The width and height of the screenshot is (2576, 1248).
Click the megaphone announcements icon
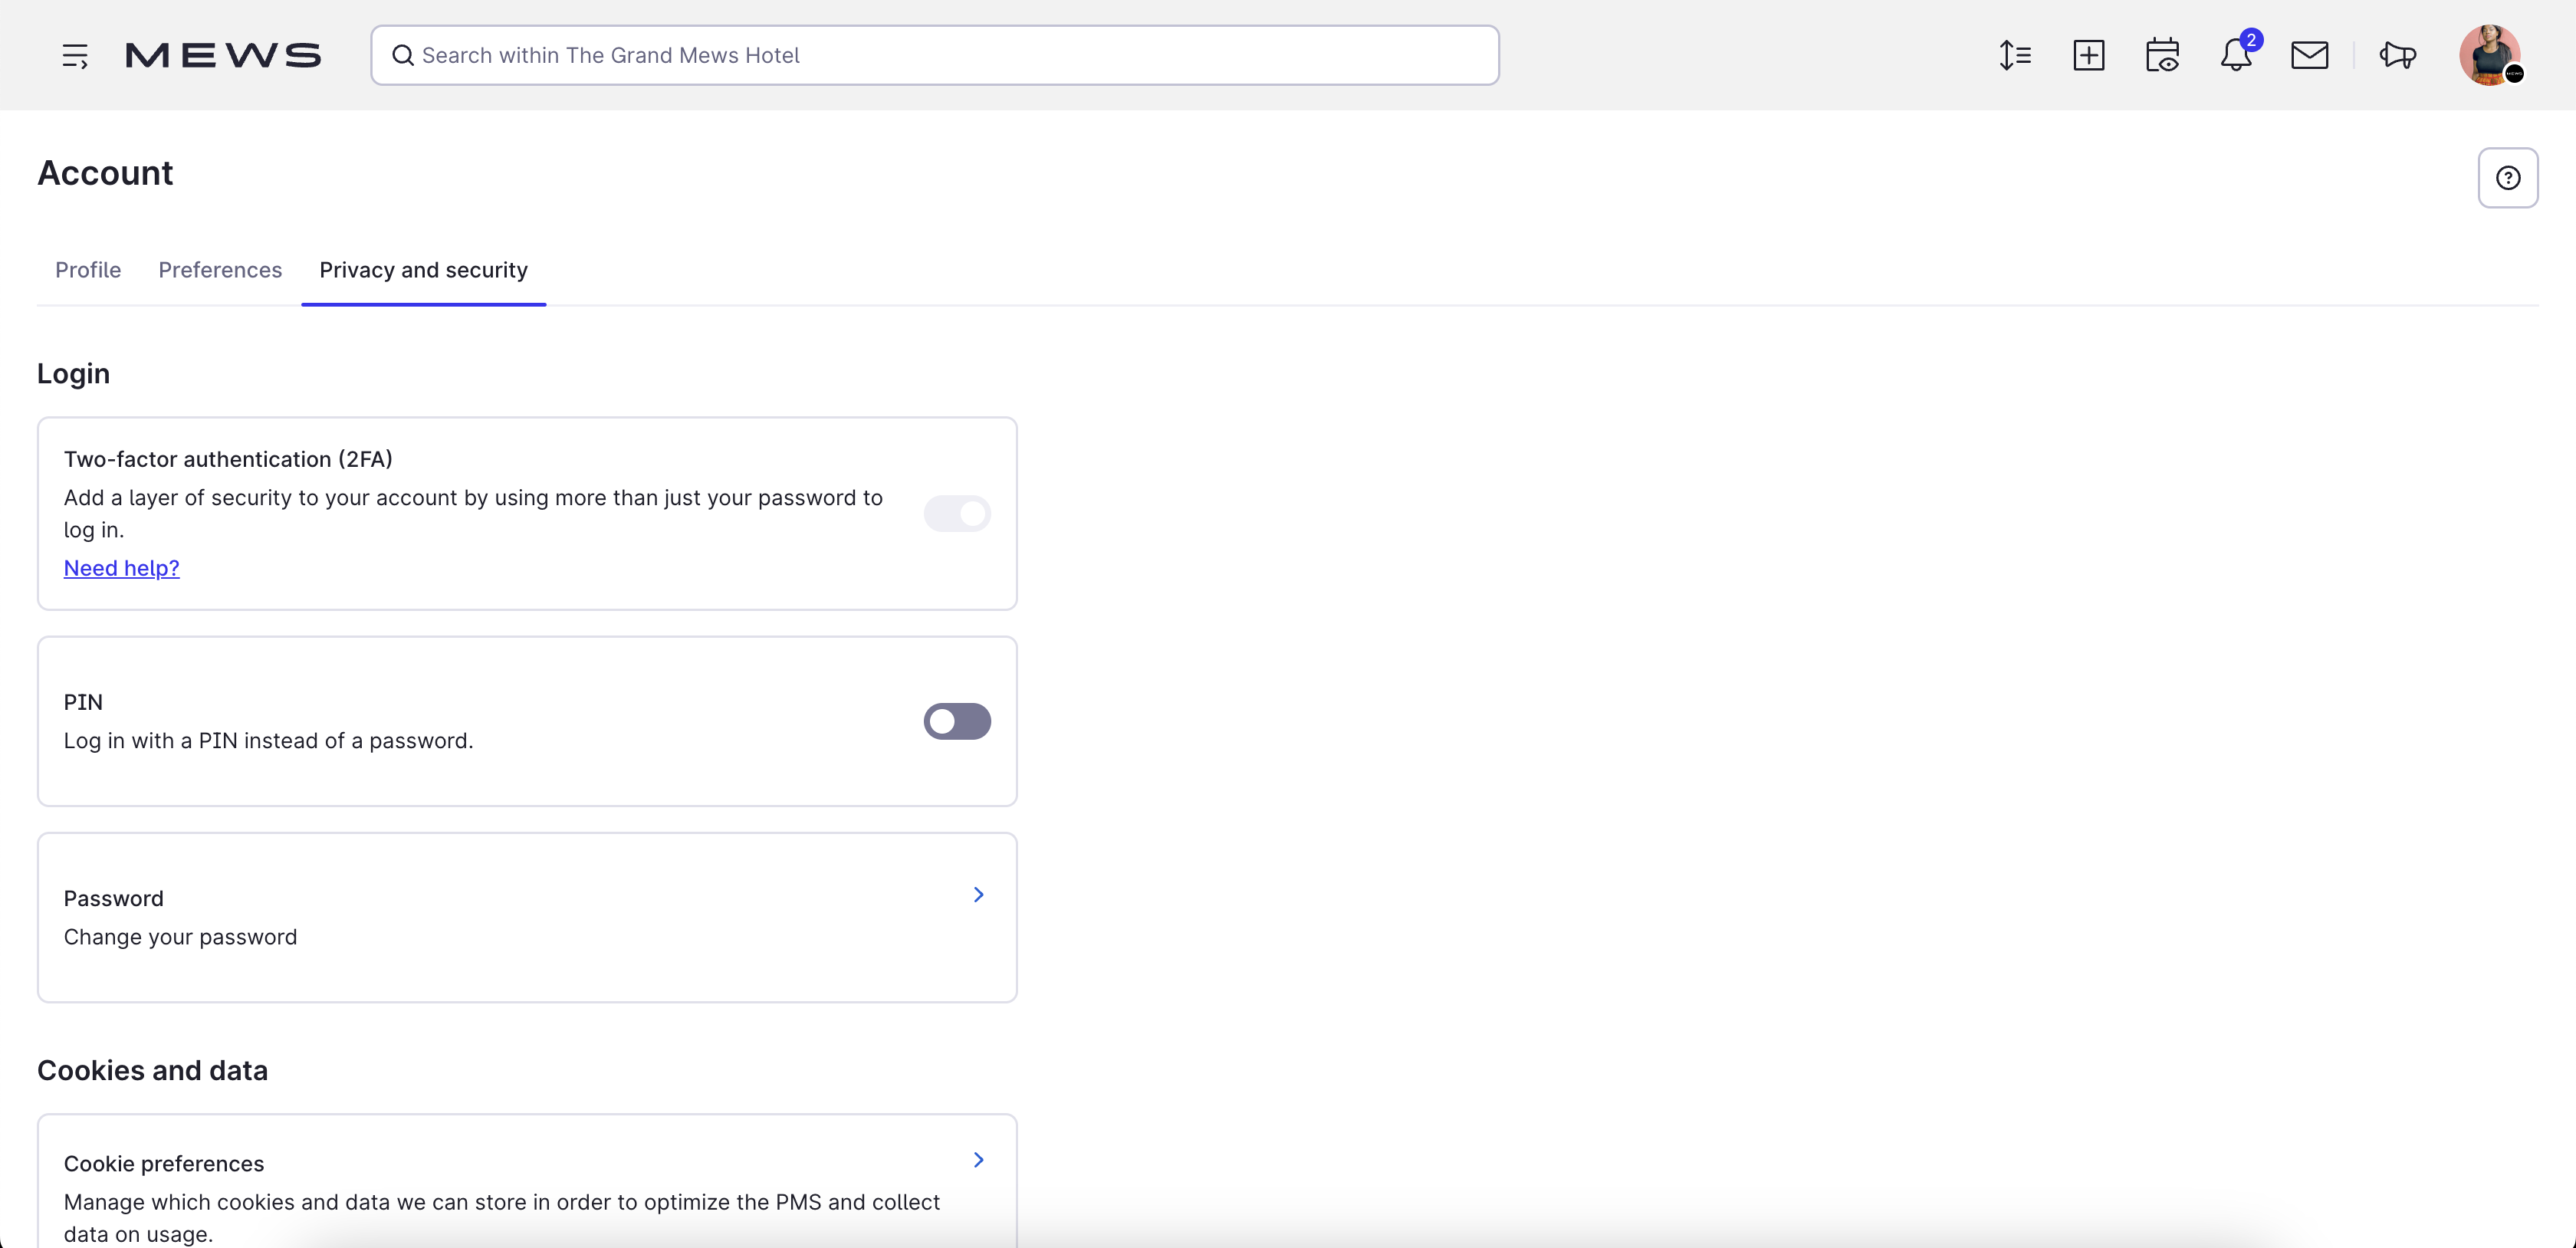point(2397,55)
